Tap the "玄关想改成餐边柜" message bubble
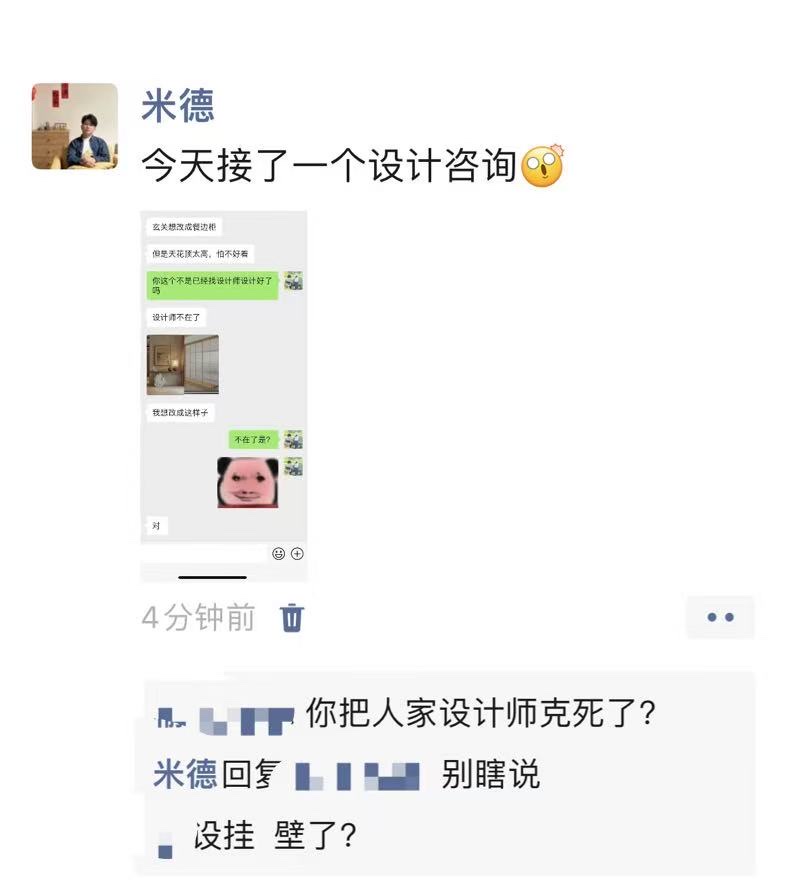 point(184,227)
